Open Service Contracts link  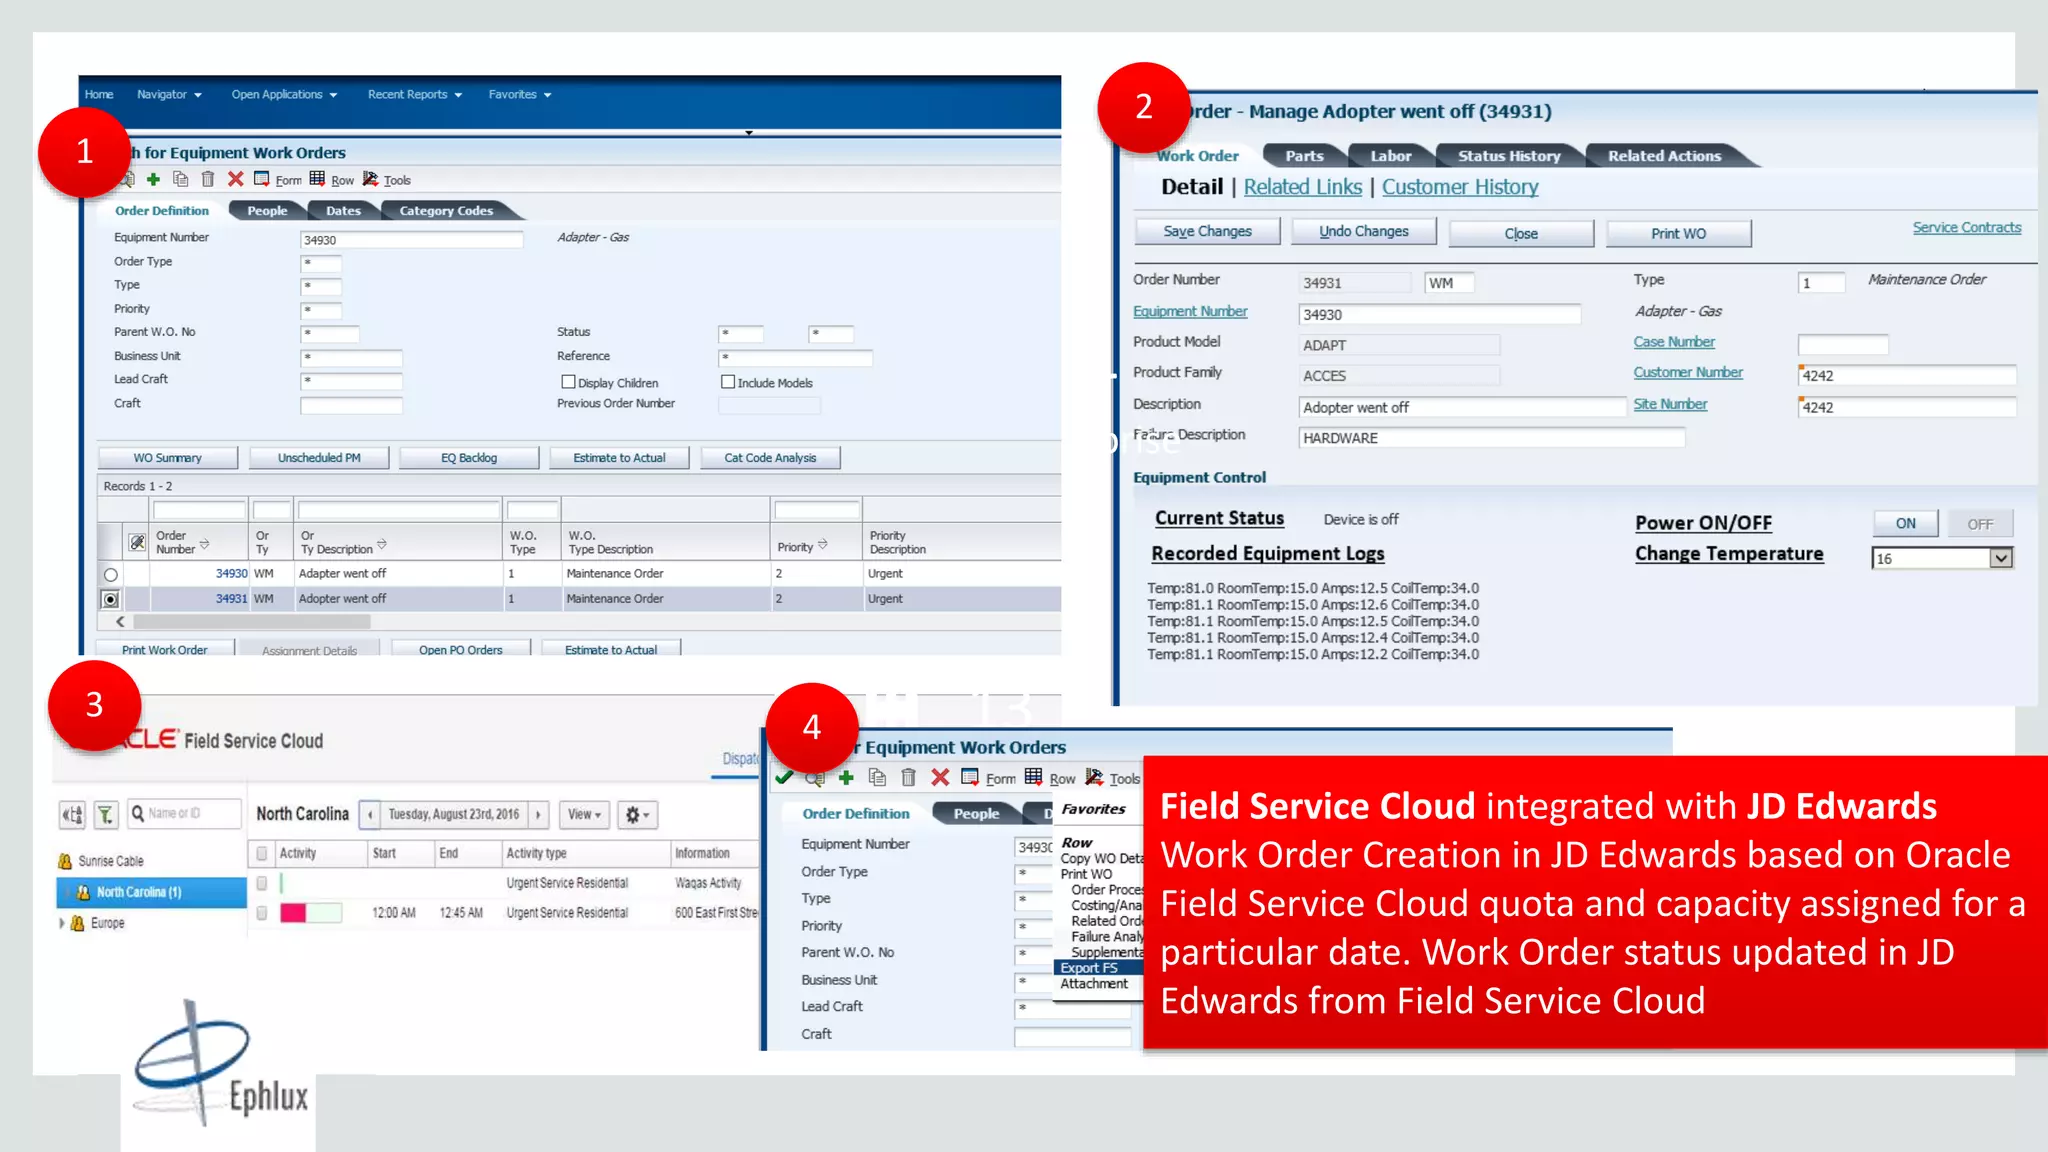pos(1966,228)
